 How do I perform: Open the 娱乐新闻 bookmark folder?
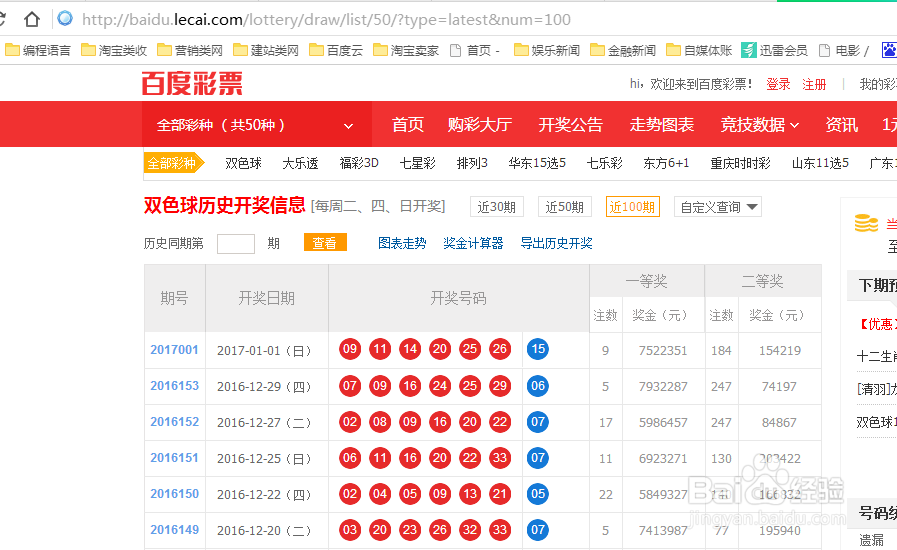[547, 50]
